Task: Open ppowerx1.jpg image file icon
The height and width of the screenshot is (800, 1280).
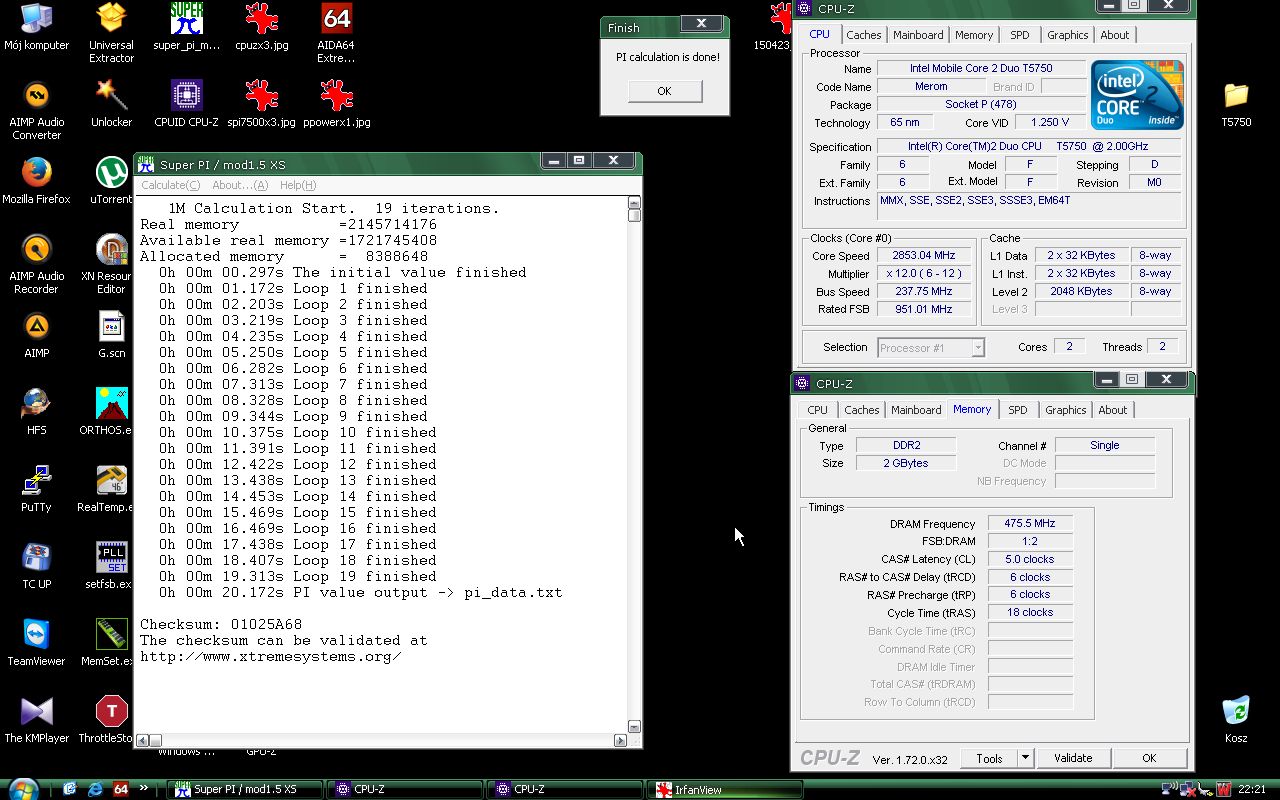Action: [336, 104]
